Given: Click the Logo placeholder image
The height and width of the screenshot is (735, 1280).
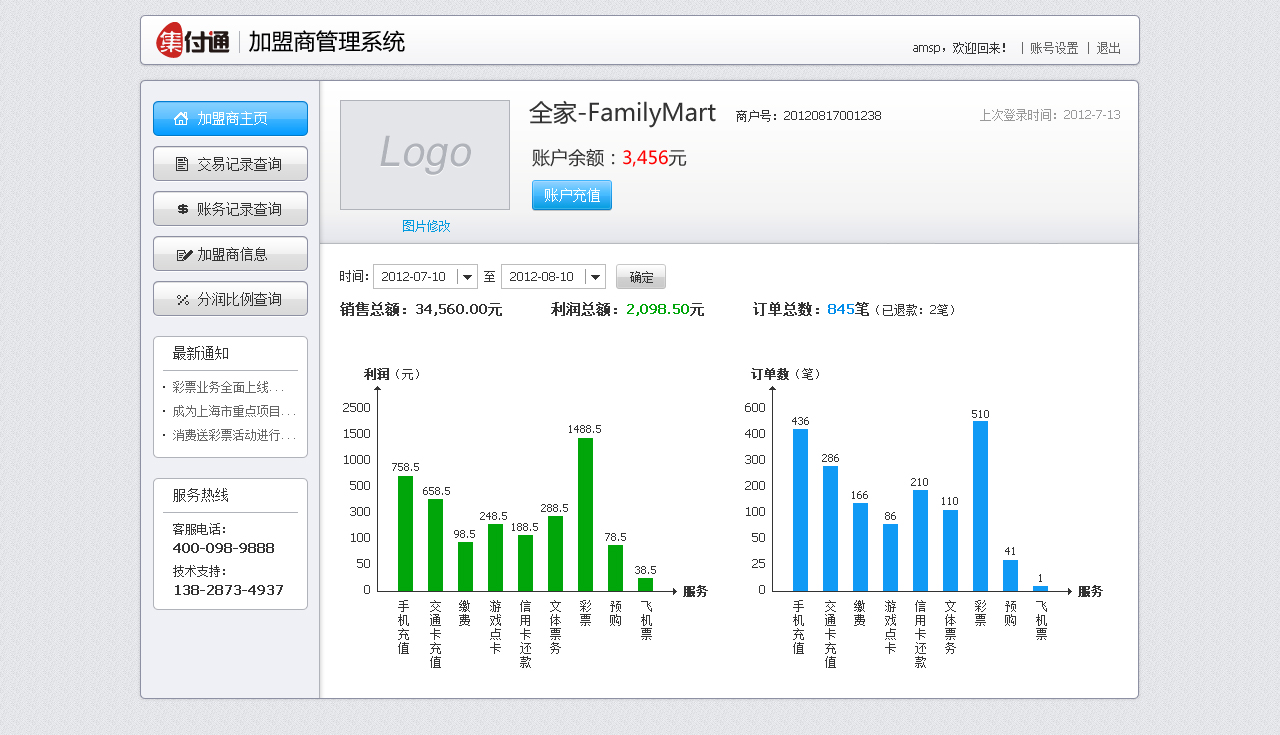Looking at the screenshot, I should click(425, 155).
